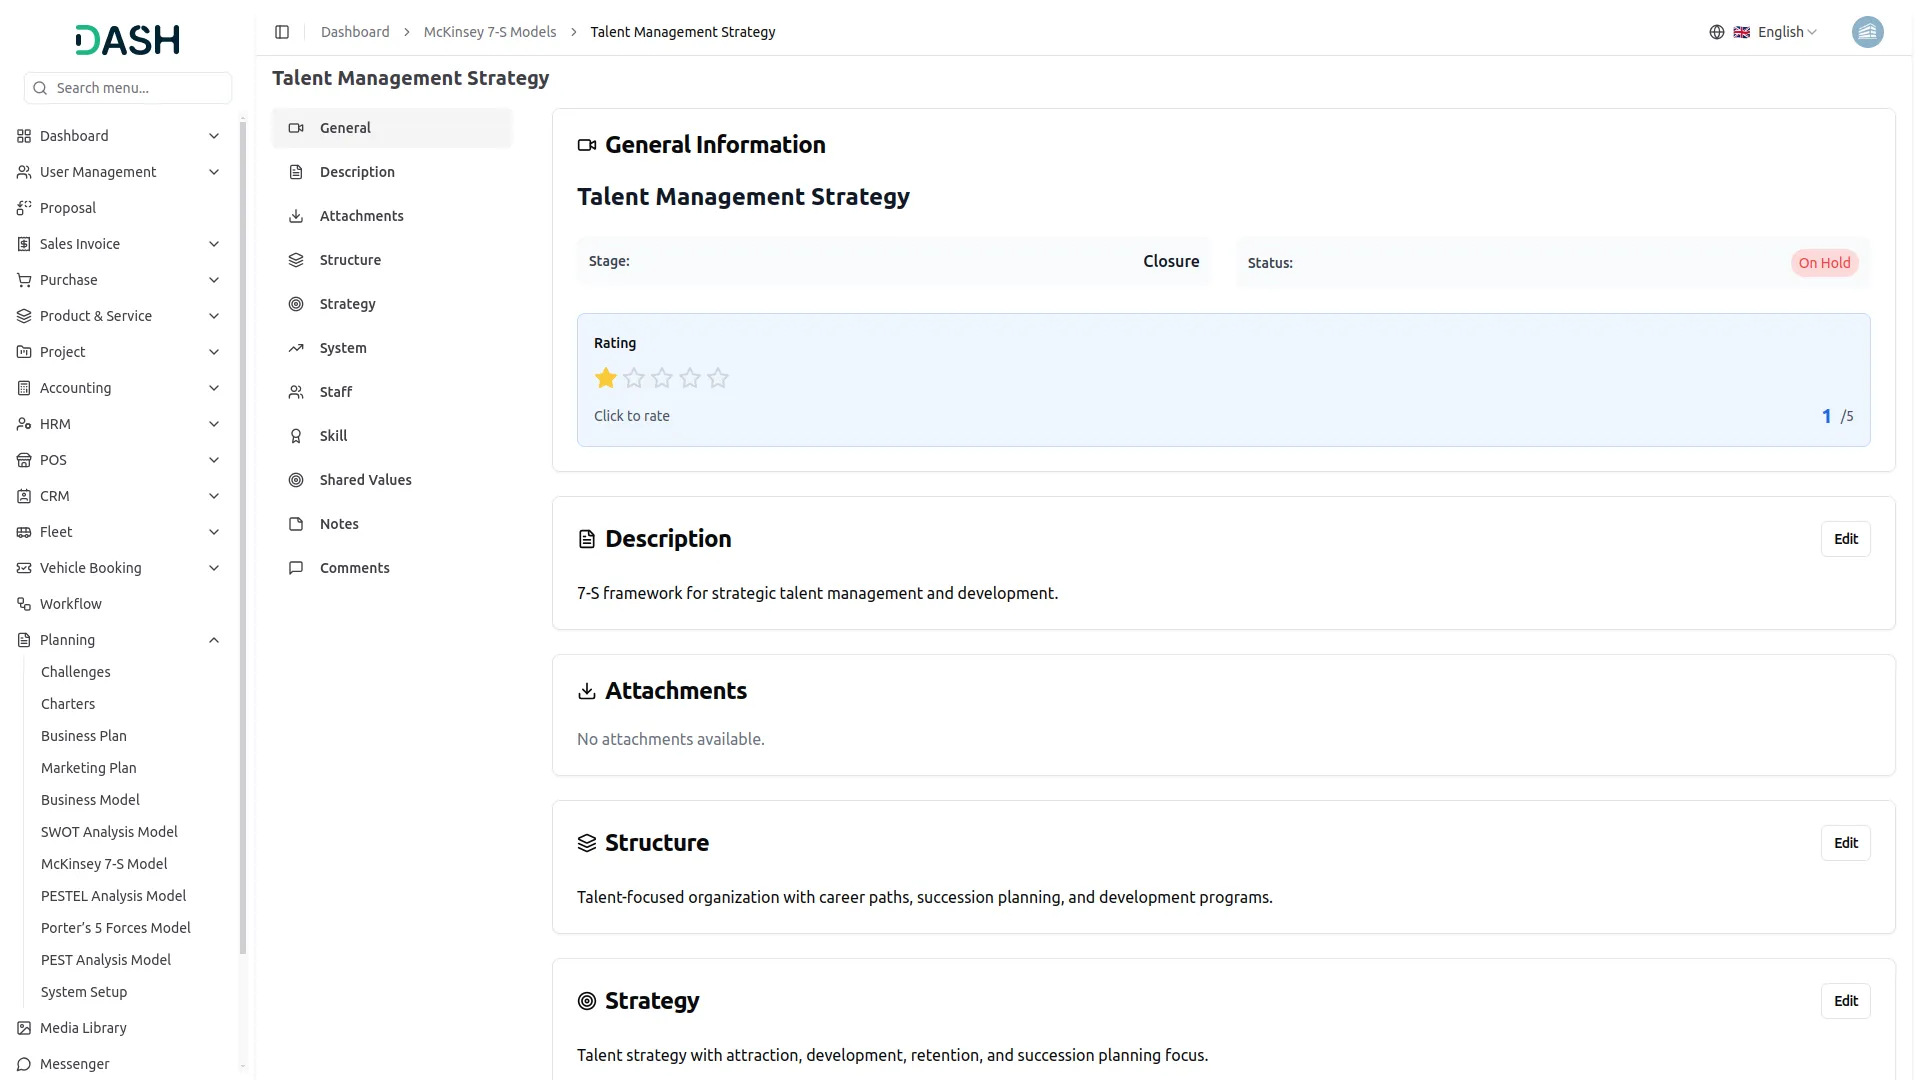Image resolution: width=1920 pixels, height=1080 pixels.
Task: Toggle the sidebar collapse icon
Action: click(x=282, y=32)
